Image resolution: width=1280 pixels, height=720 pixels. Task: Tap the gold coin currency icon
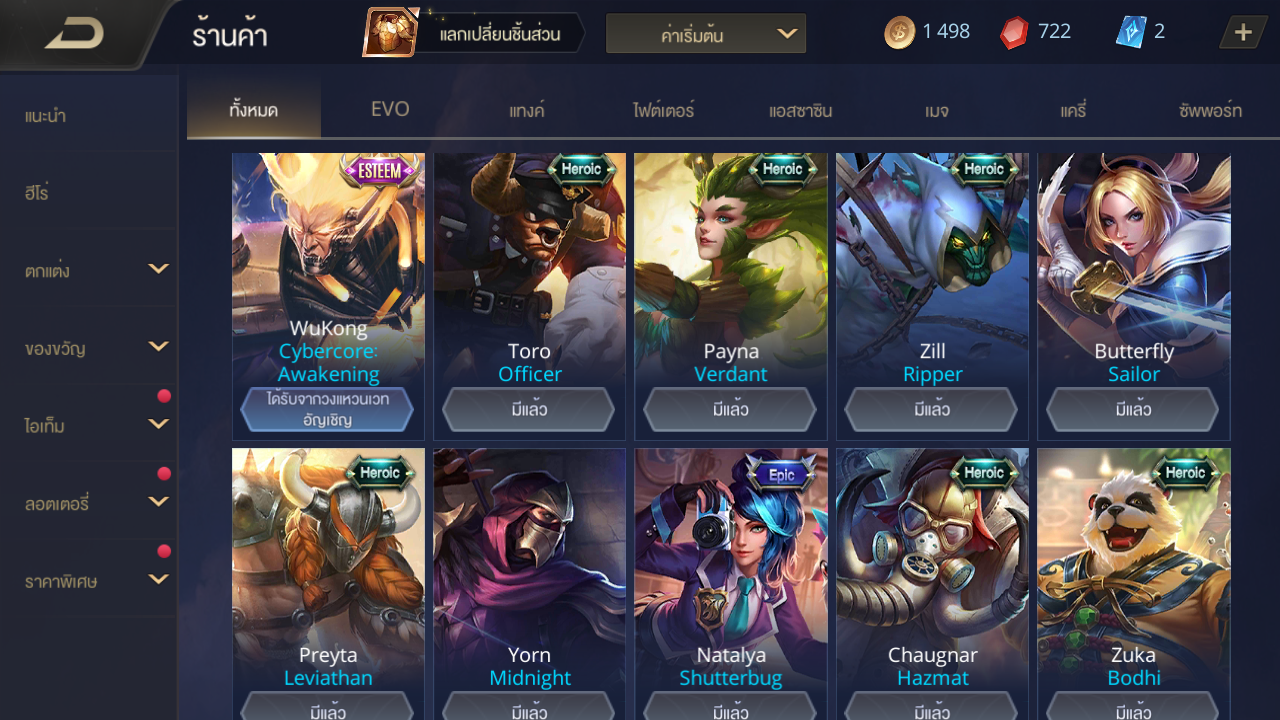(899, 33)
